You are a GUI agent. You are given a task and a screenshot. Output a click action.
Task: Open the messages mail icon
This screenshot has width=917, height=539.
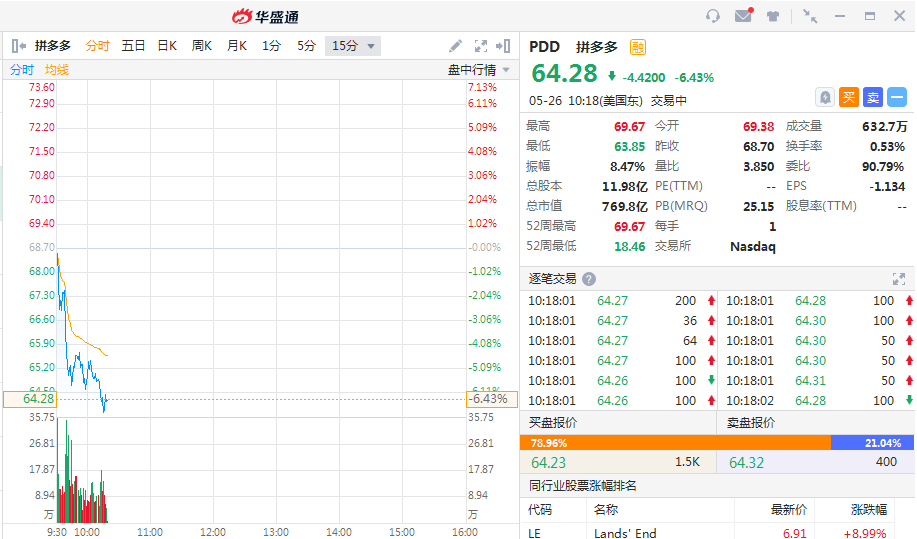[x=743, y=16]
